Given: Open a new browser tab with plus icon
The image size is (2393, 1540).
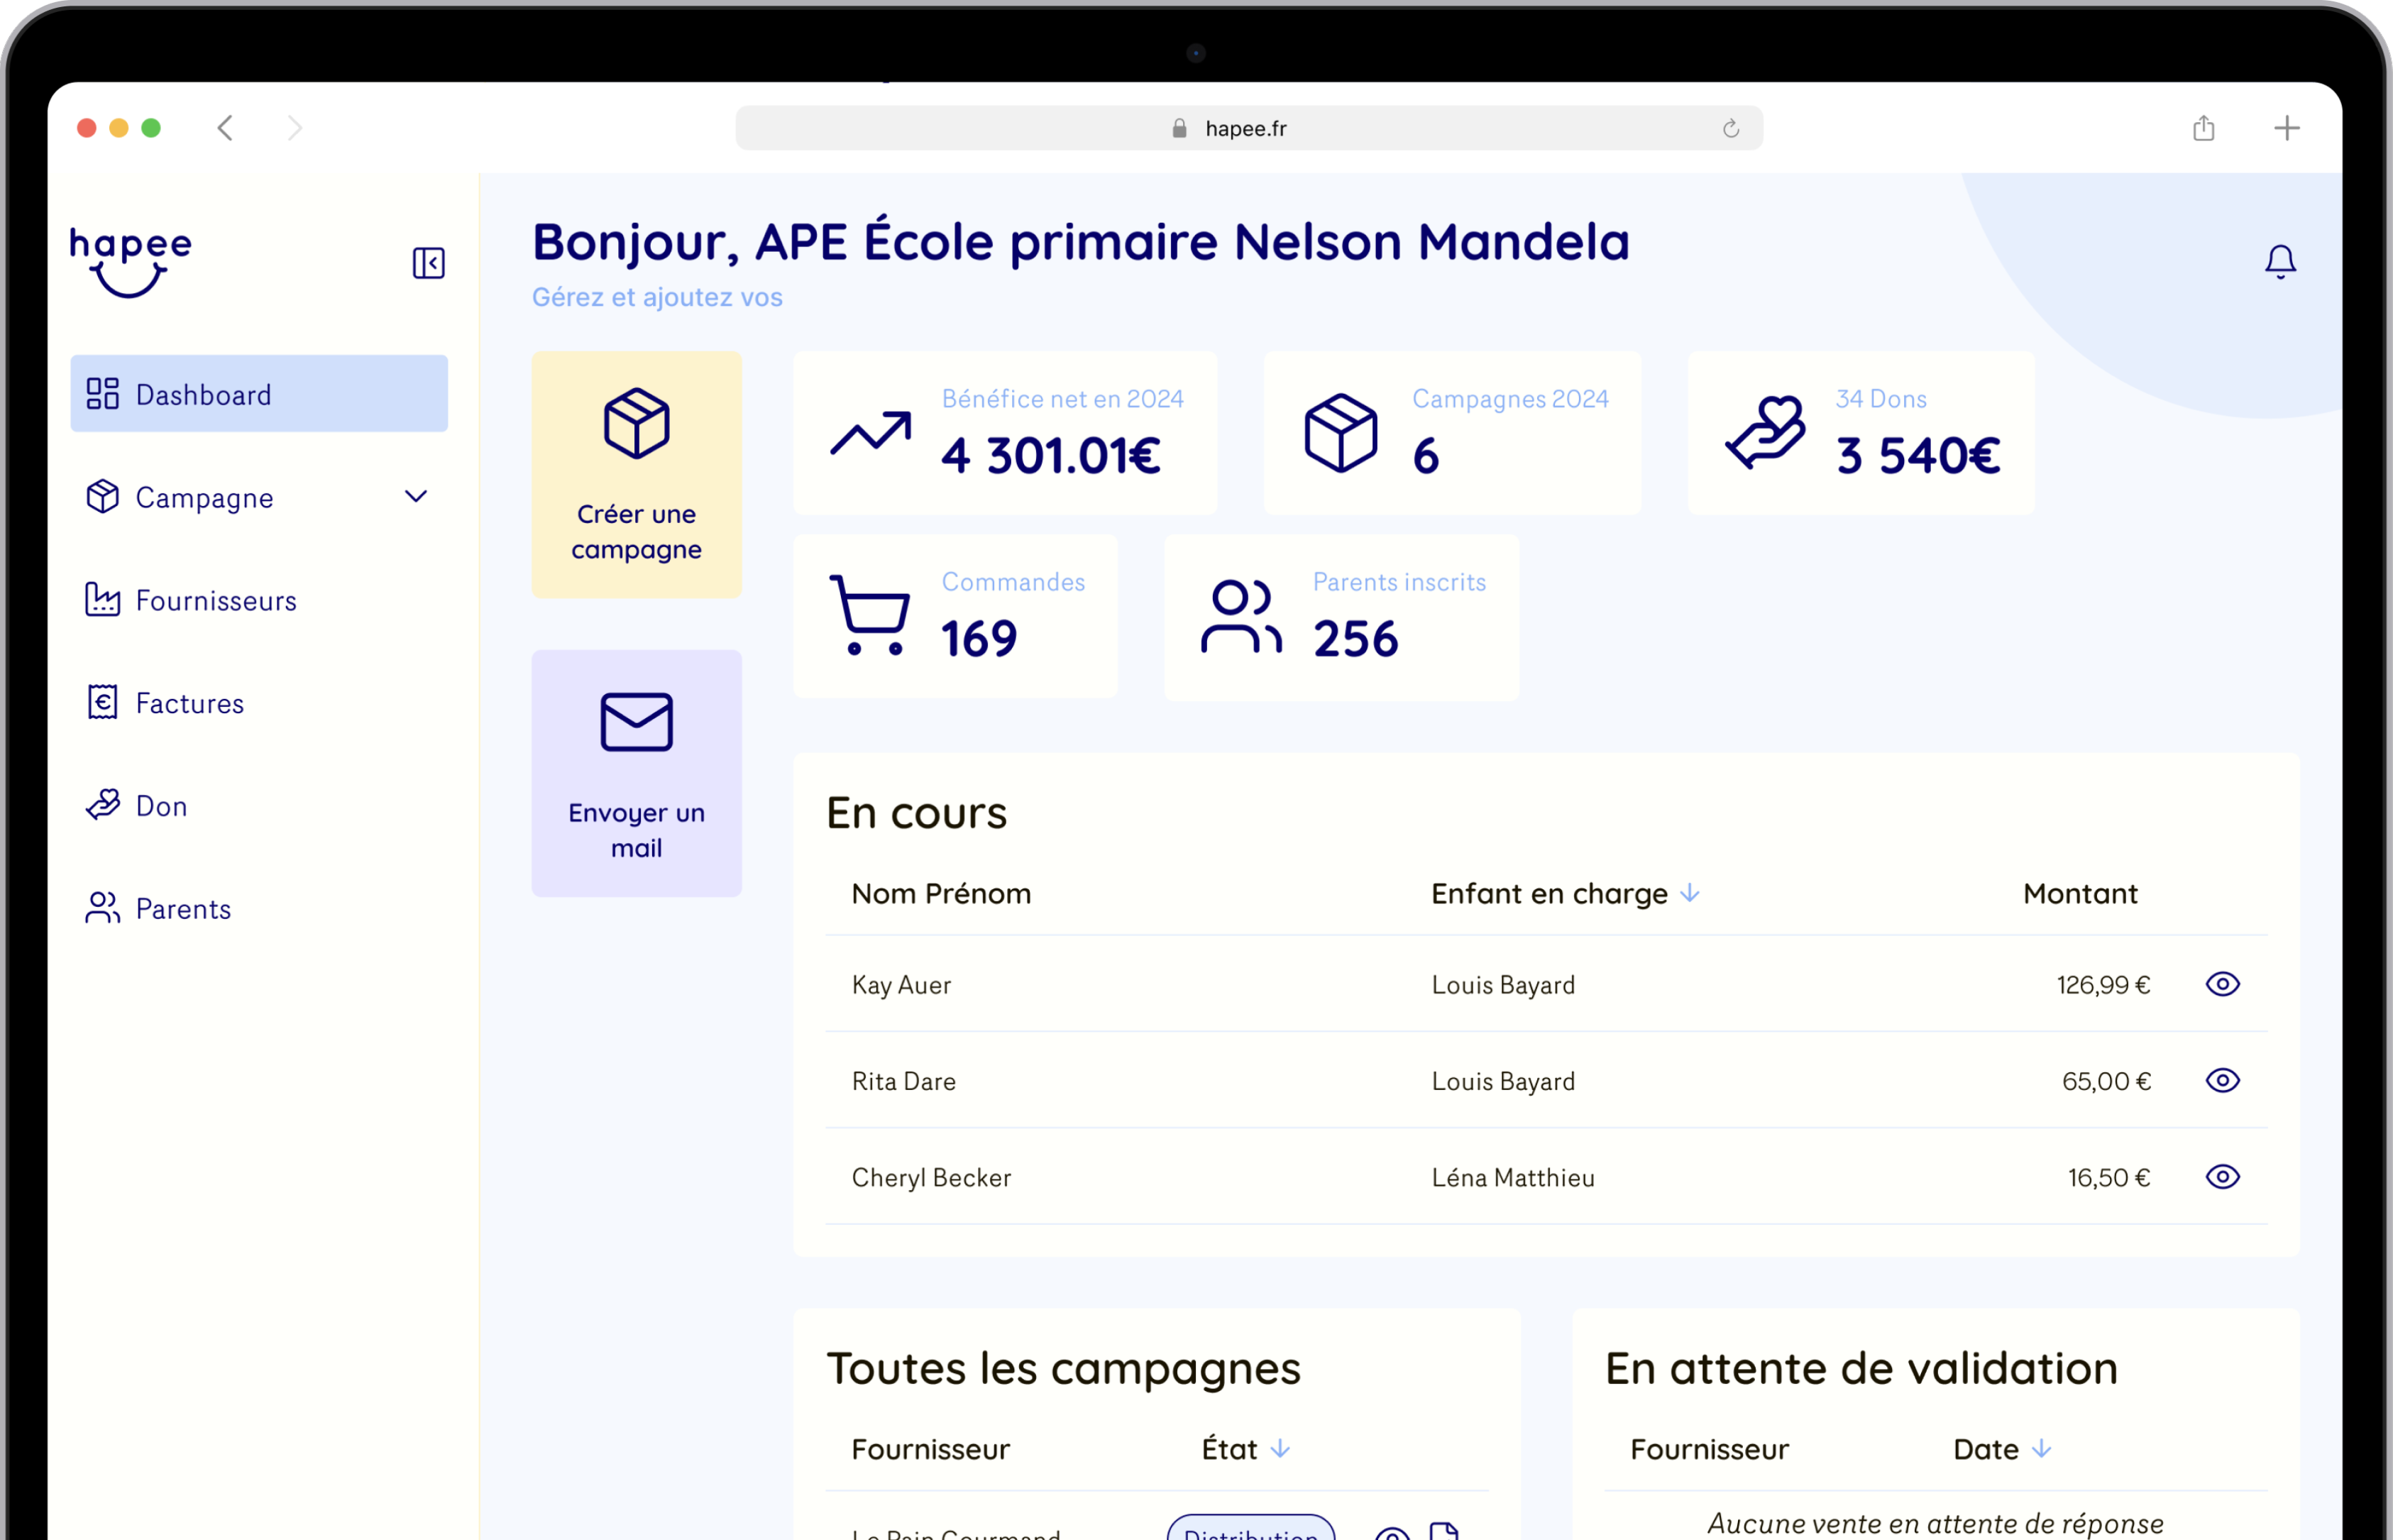Looking at the screenshot, I should [x=2286, y=128].
